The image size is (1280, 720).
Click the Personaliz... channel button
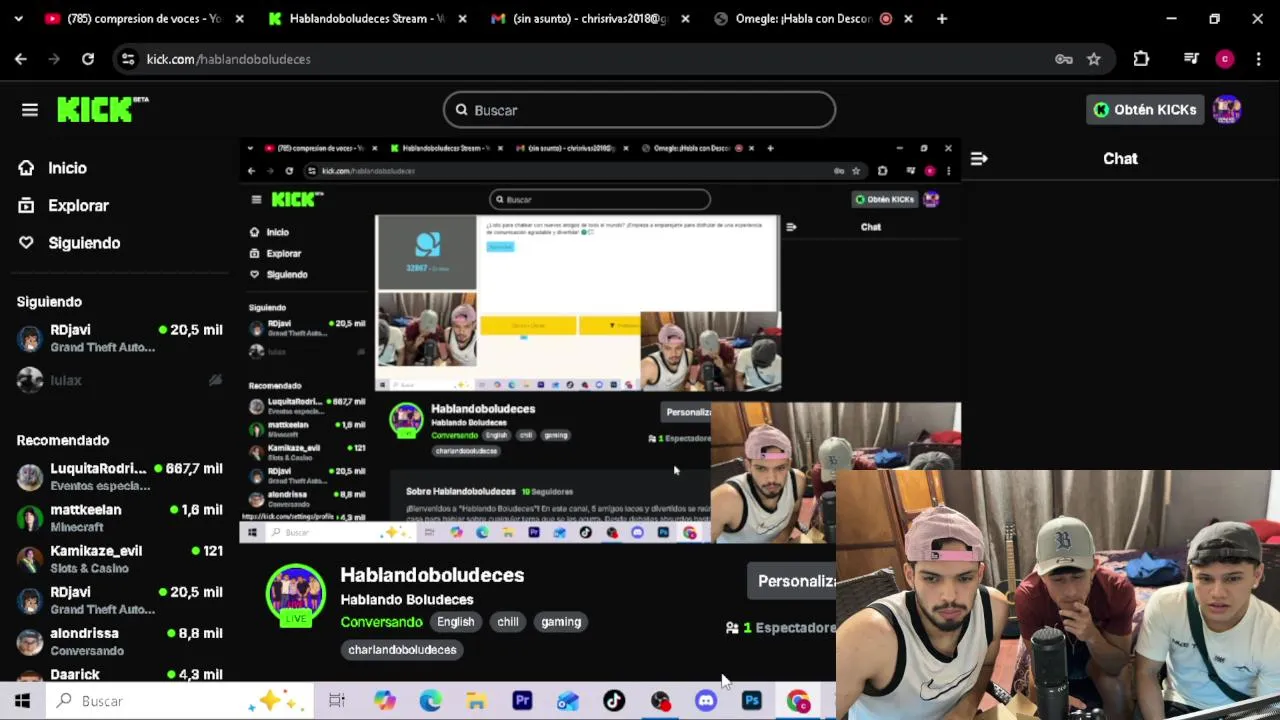point(792,581)
